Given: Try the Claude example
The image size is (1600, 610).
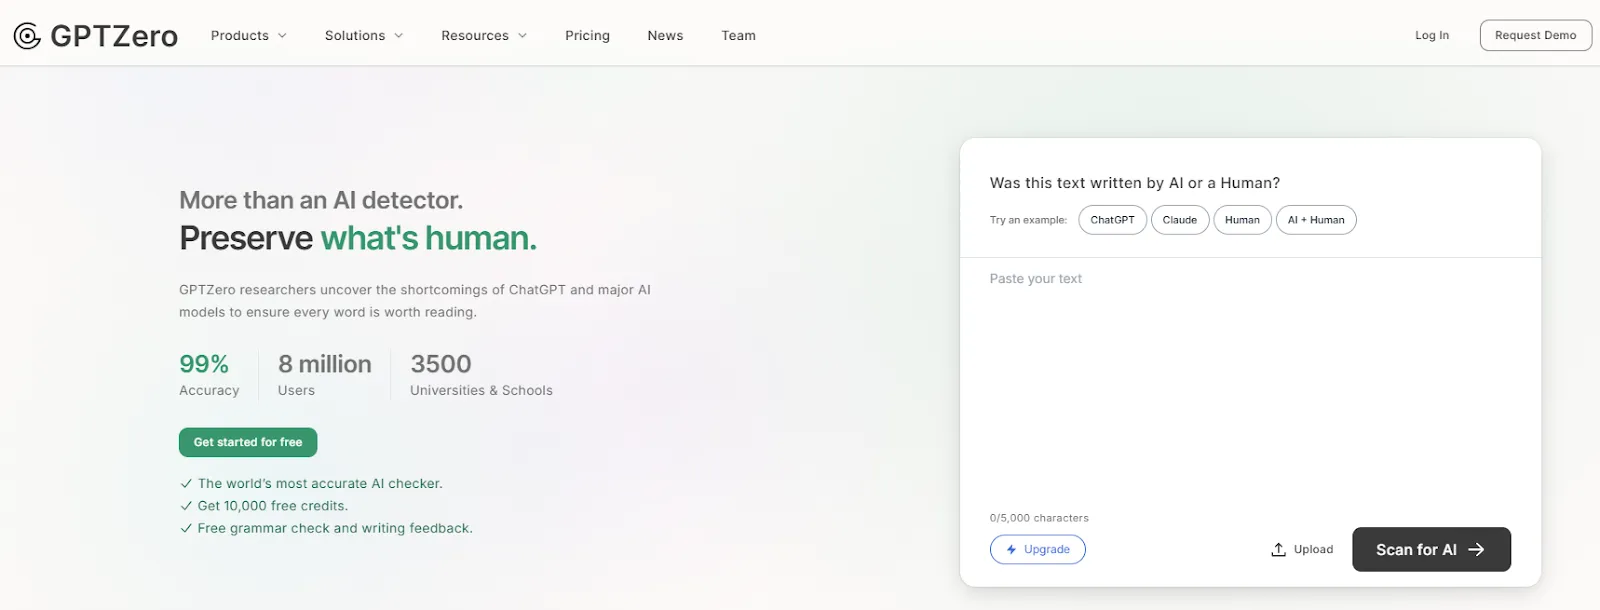Looking at the screenshot, I should tap(1180, 220).
